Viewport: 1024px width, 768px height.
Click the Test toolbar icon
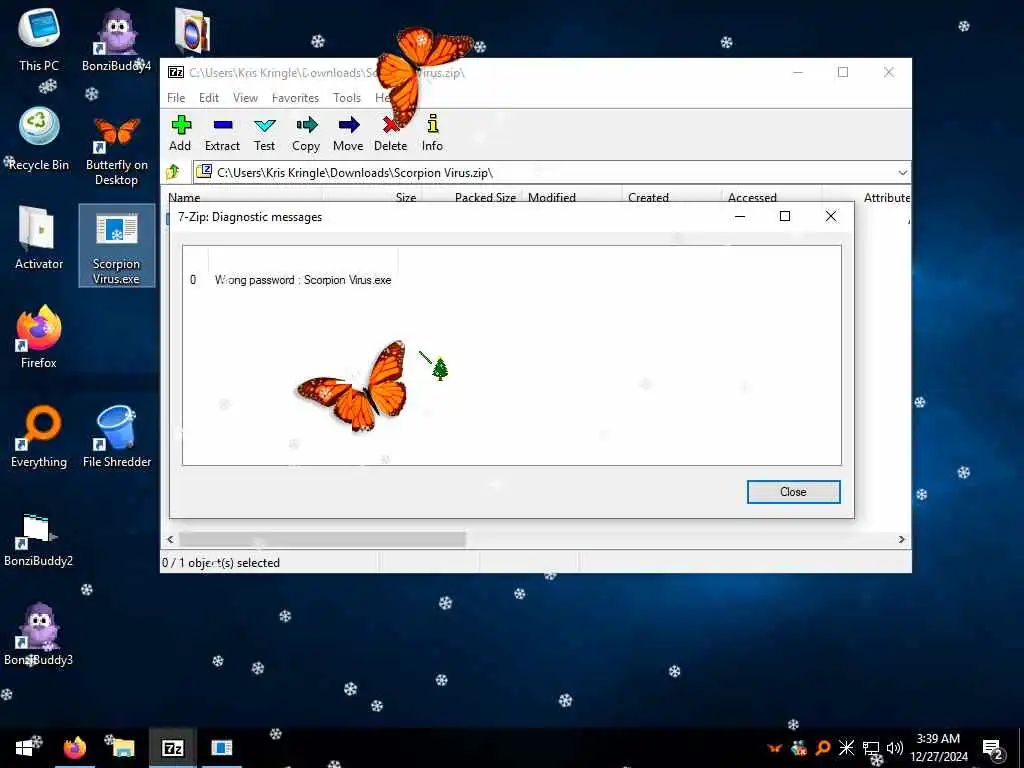click(264, 133)
